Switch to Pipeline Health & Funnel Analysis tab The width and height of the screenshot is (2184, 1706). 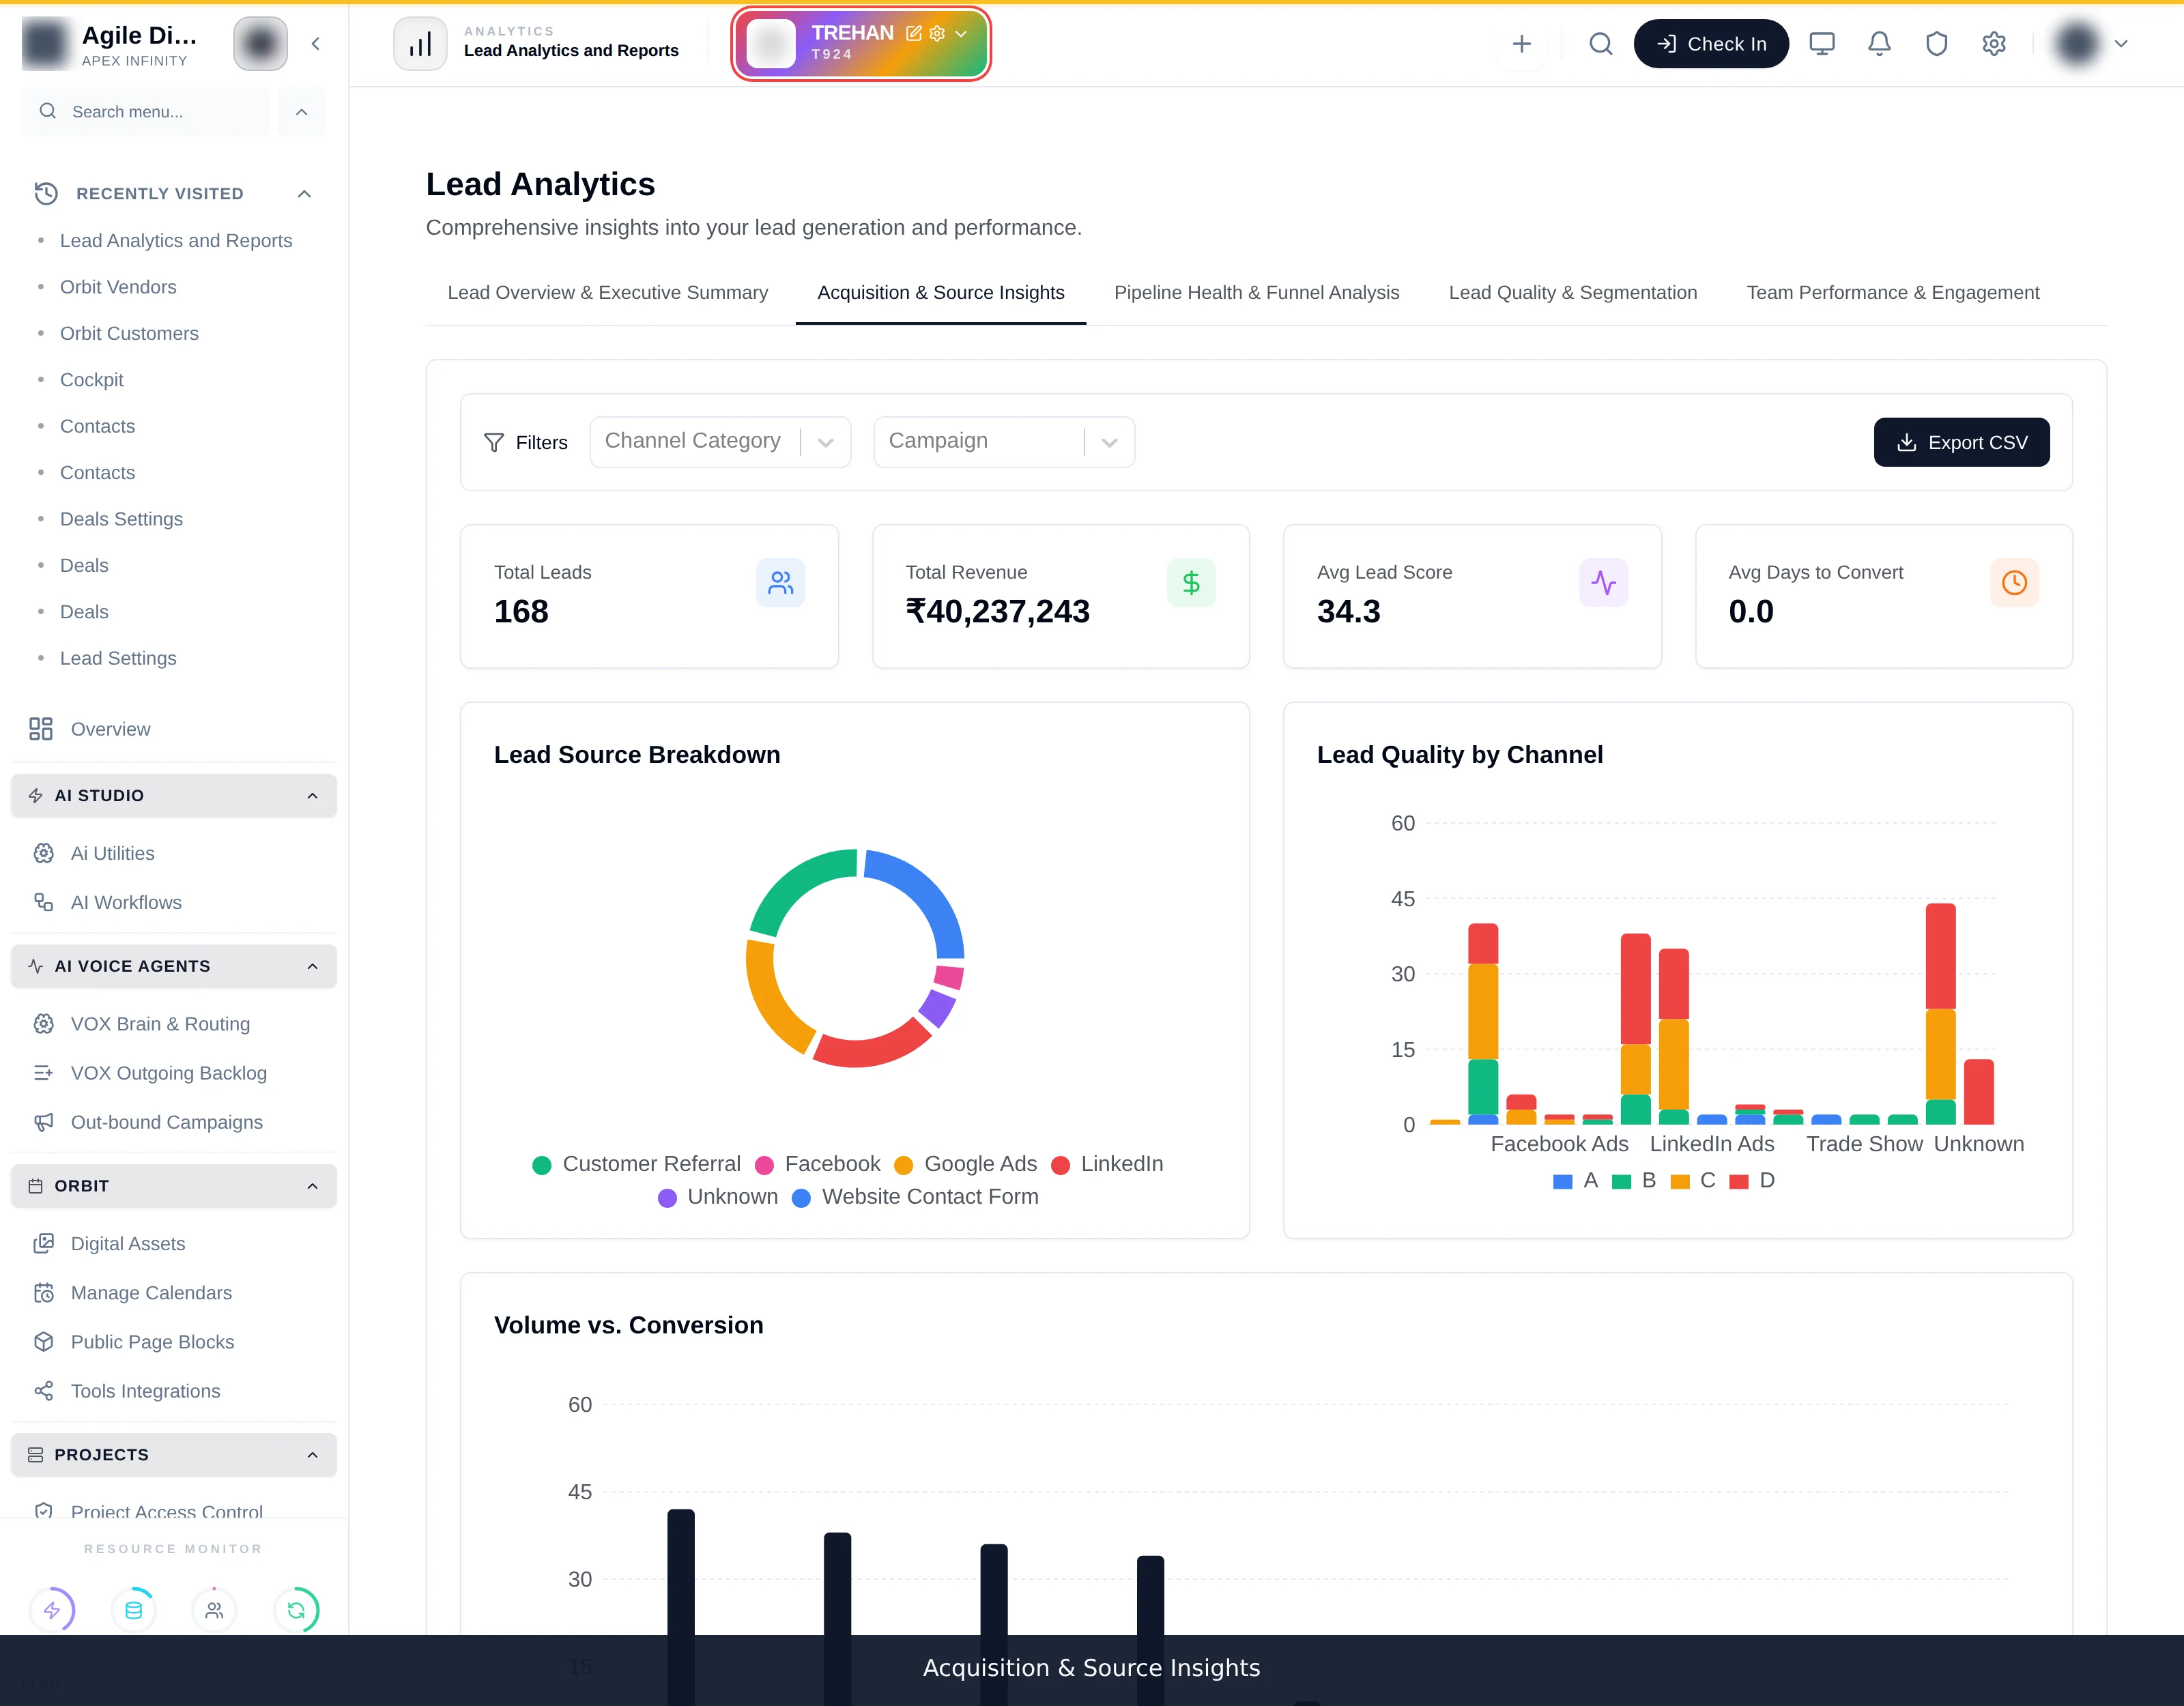(1256, 293)
